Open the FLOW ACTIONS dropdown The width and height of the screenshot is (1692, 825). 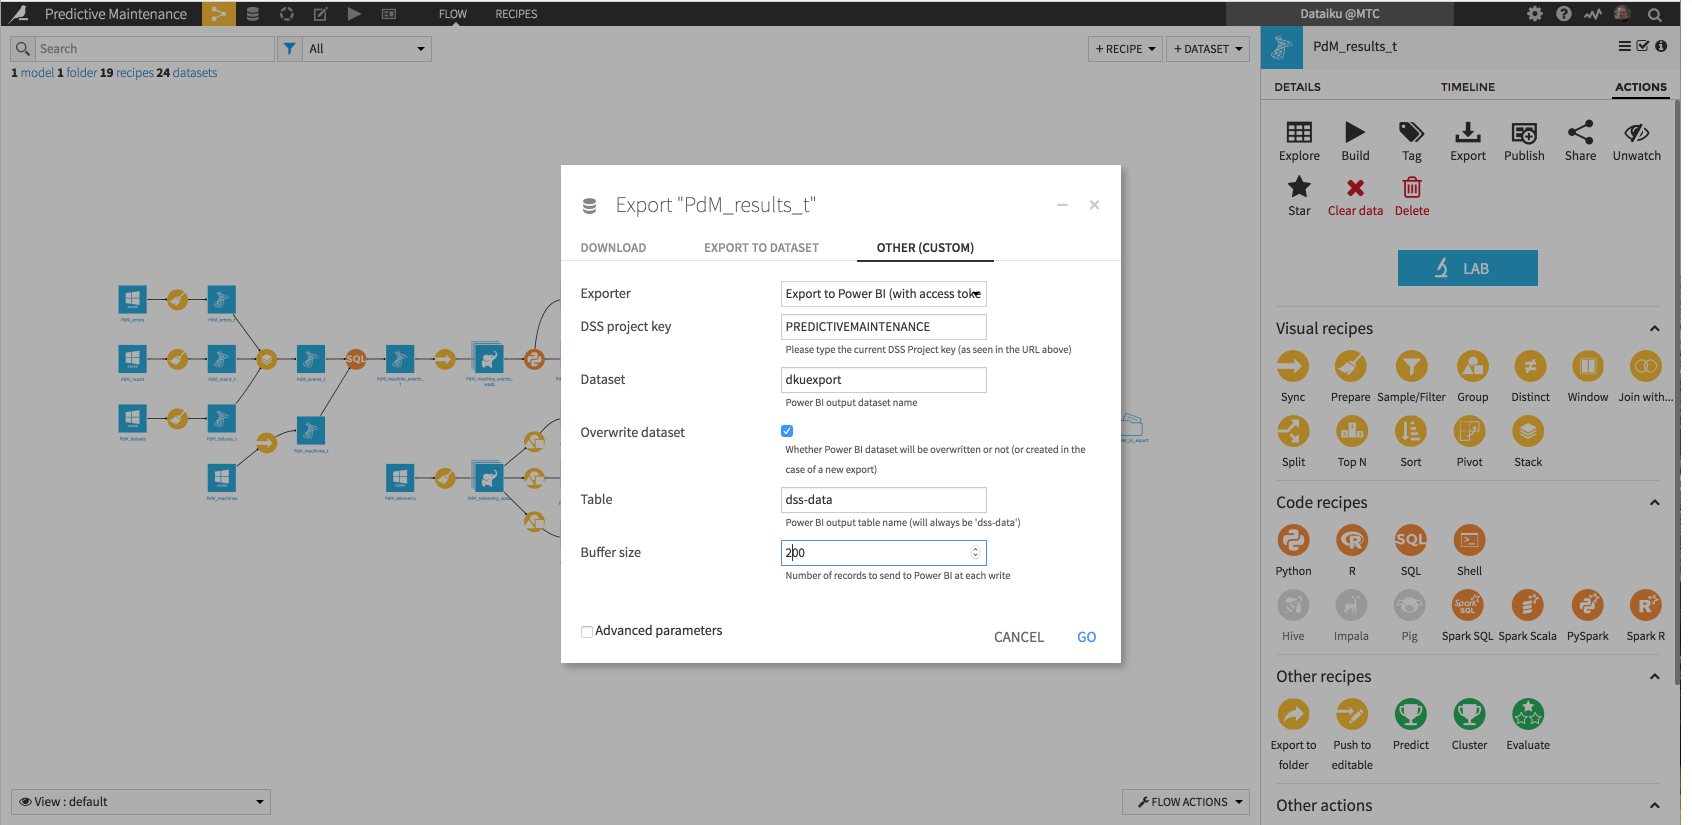1186,802
